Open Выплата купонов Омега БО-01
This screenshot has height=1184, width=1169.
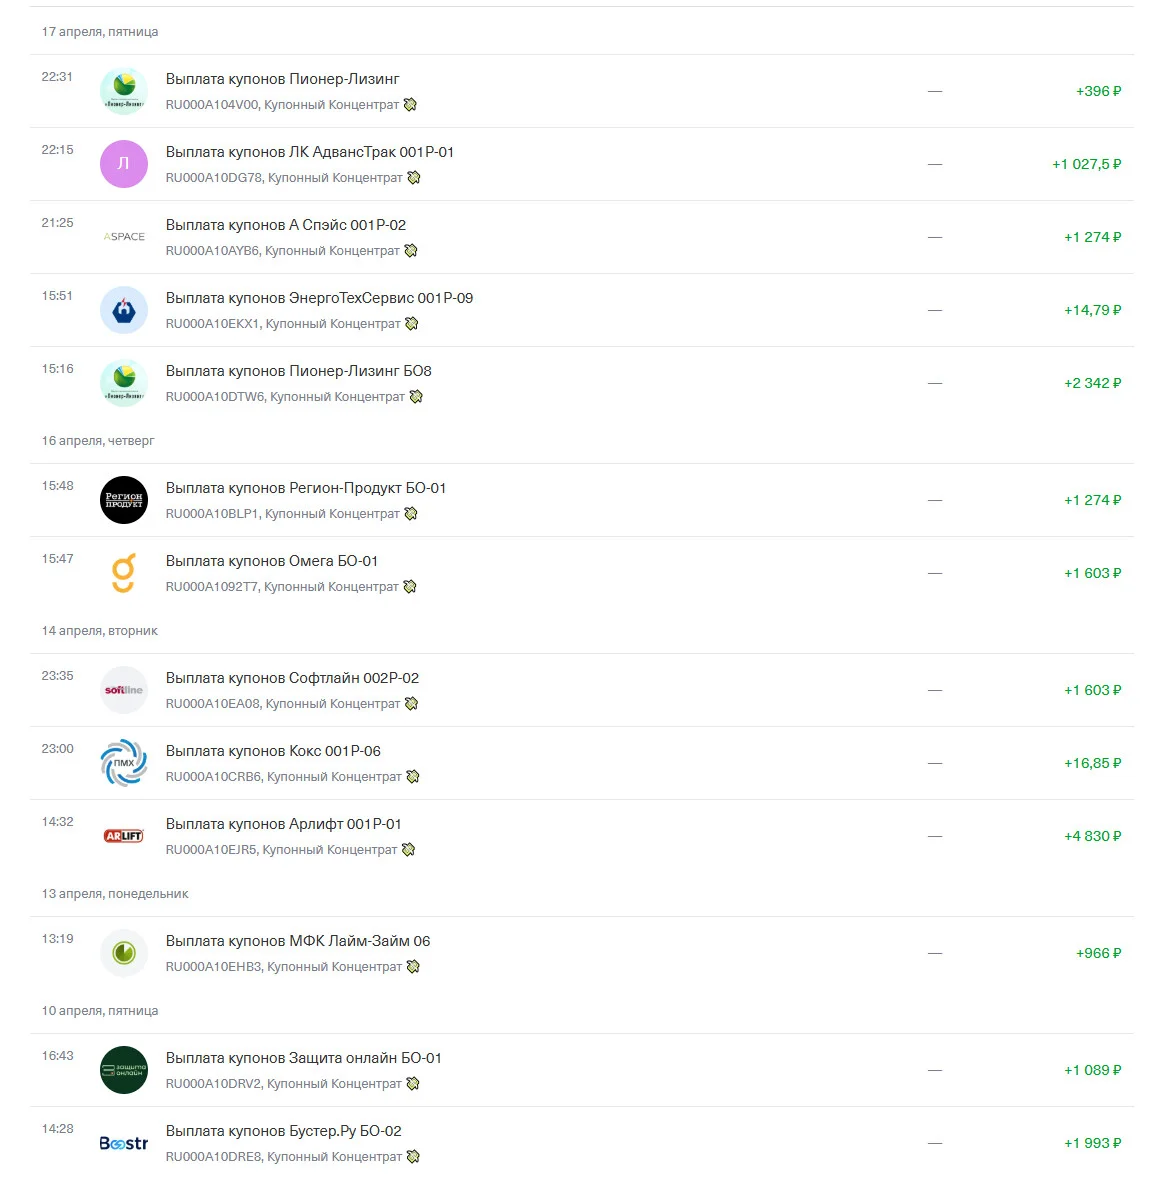coord(581,573)
